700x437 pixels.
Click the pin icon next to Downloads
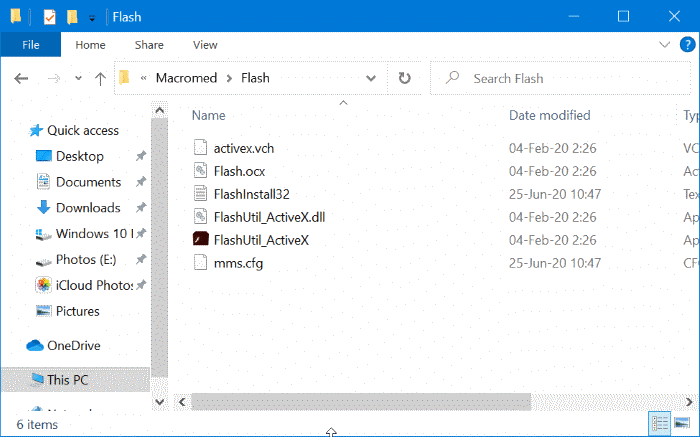click(141, 208)
